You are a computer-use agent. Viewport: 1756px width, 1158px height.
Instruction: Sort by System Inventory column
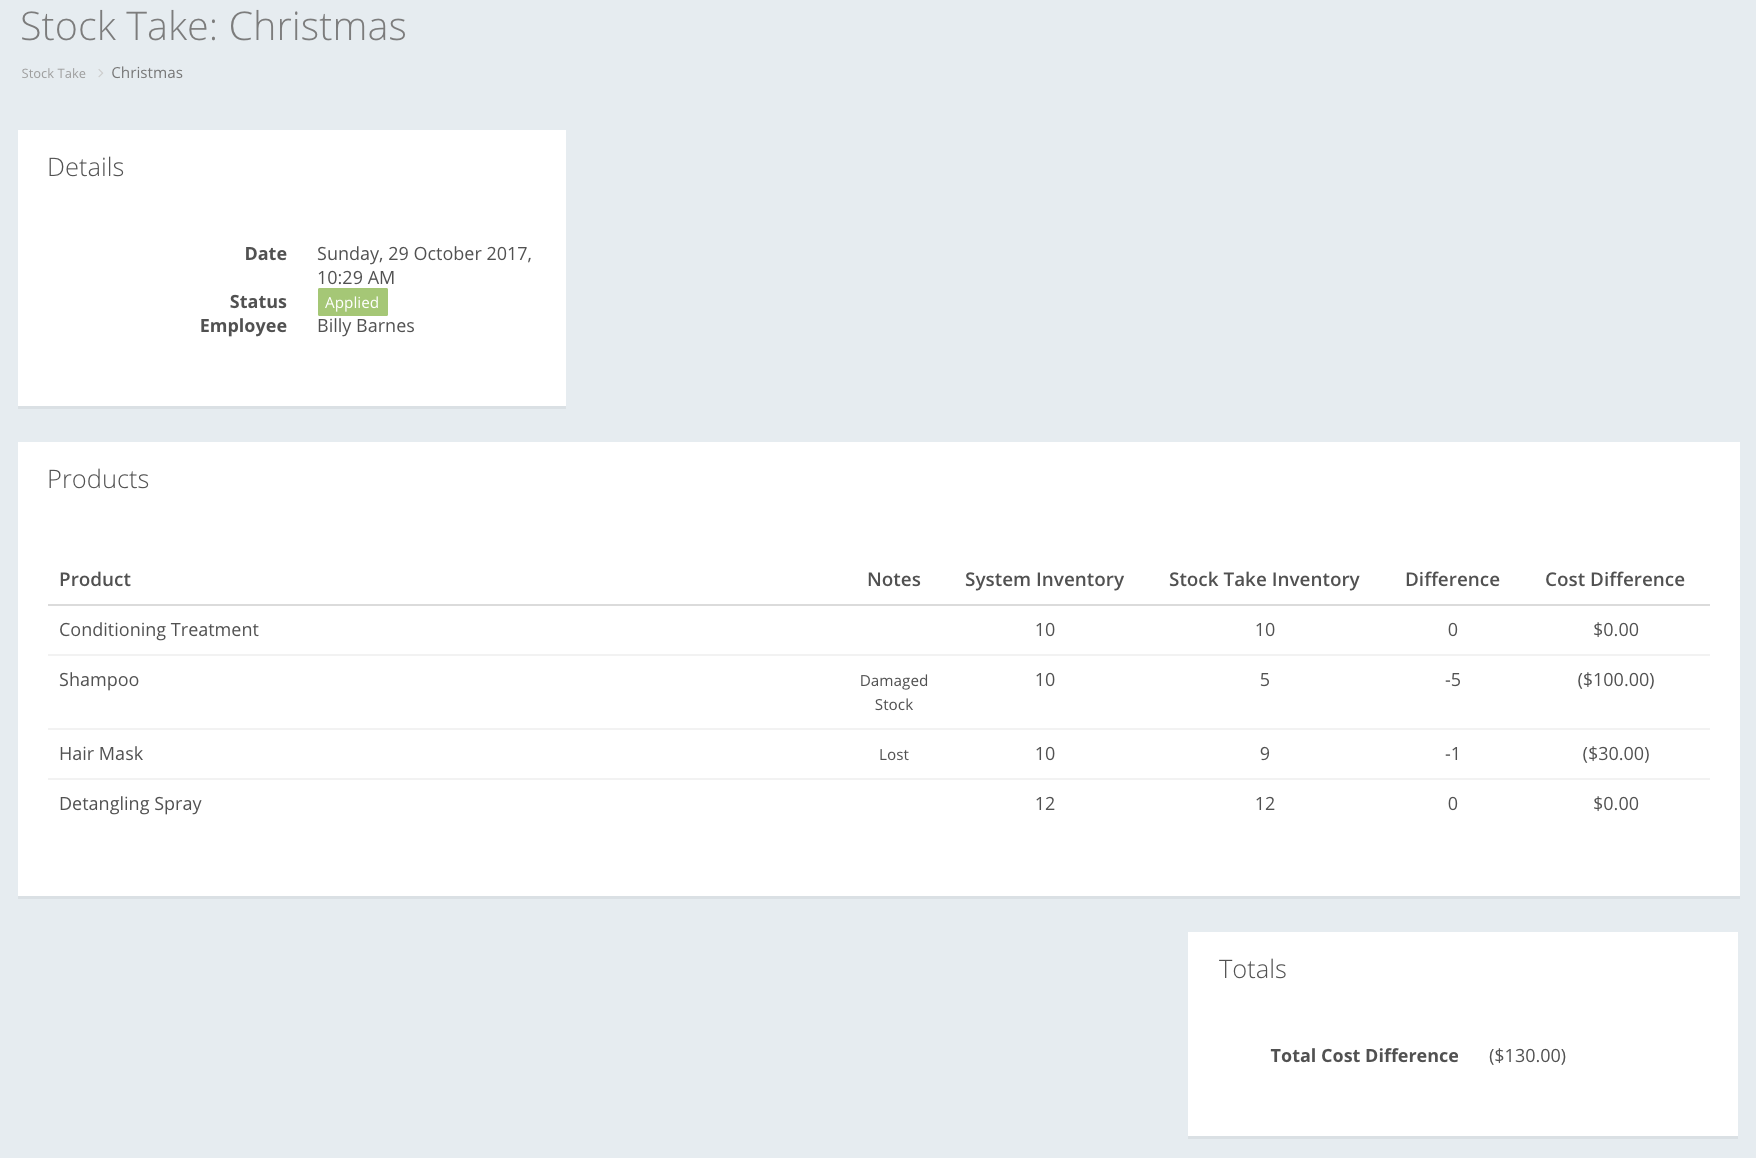point(1043,579)
